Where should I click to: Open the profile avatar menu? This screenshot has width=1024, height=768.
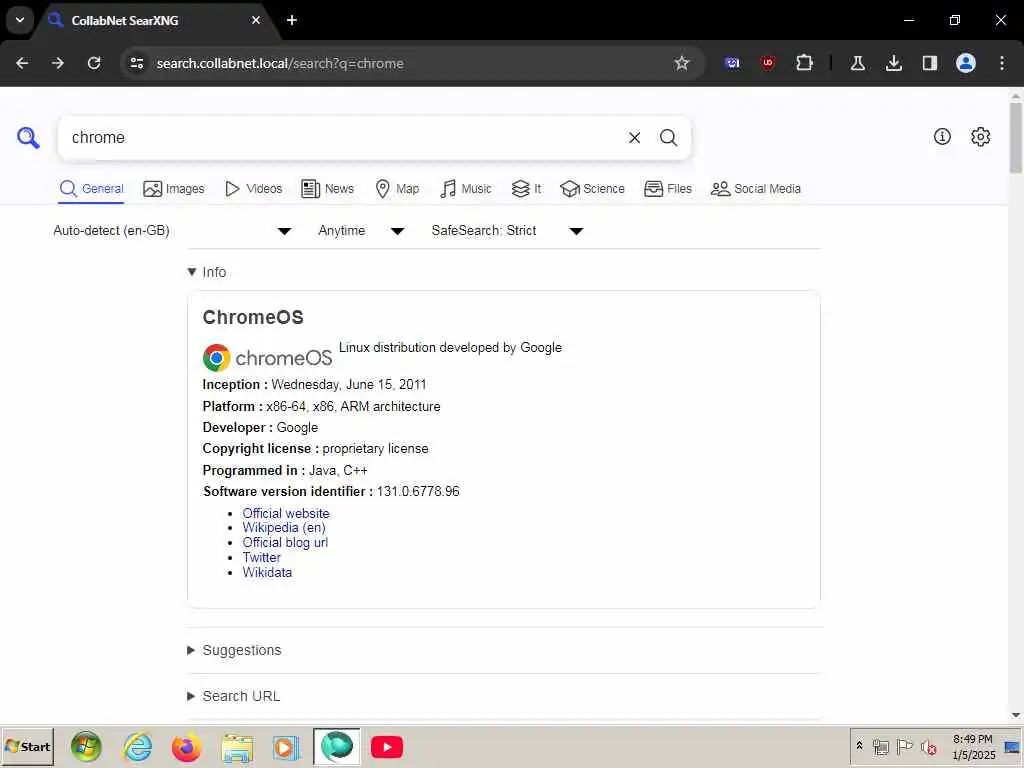966,63
